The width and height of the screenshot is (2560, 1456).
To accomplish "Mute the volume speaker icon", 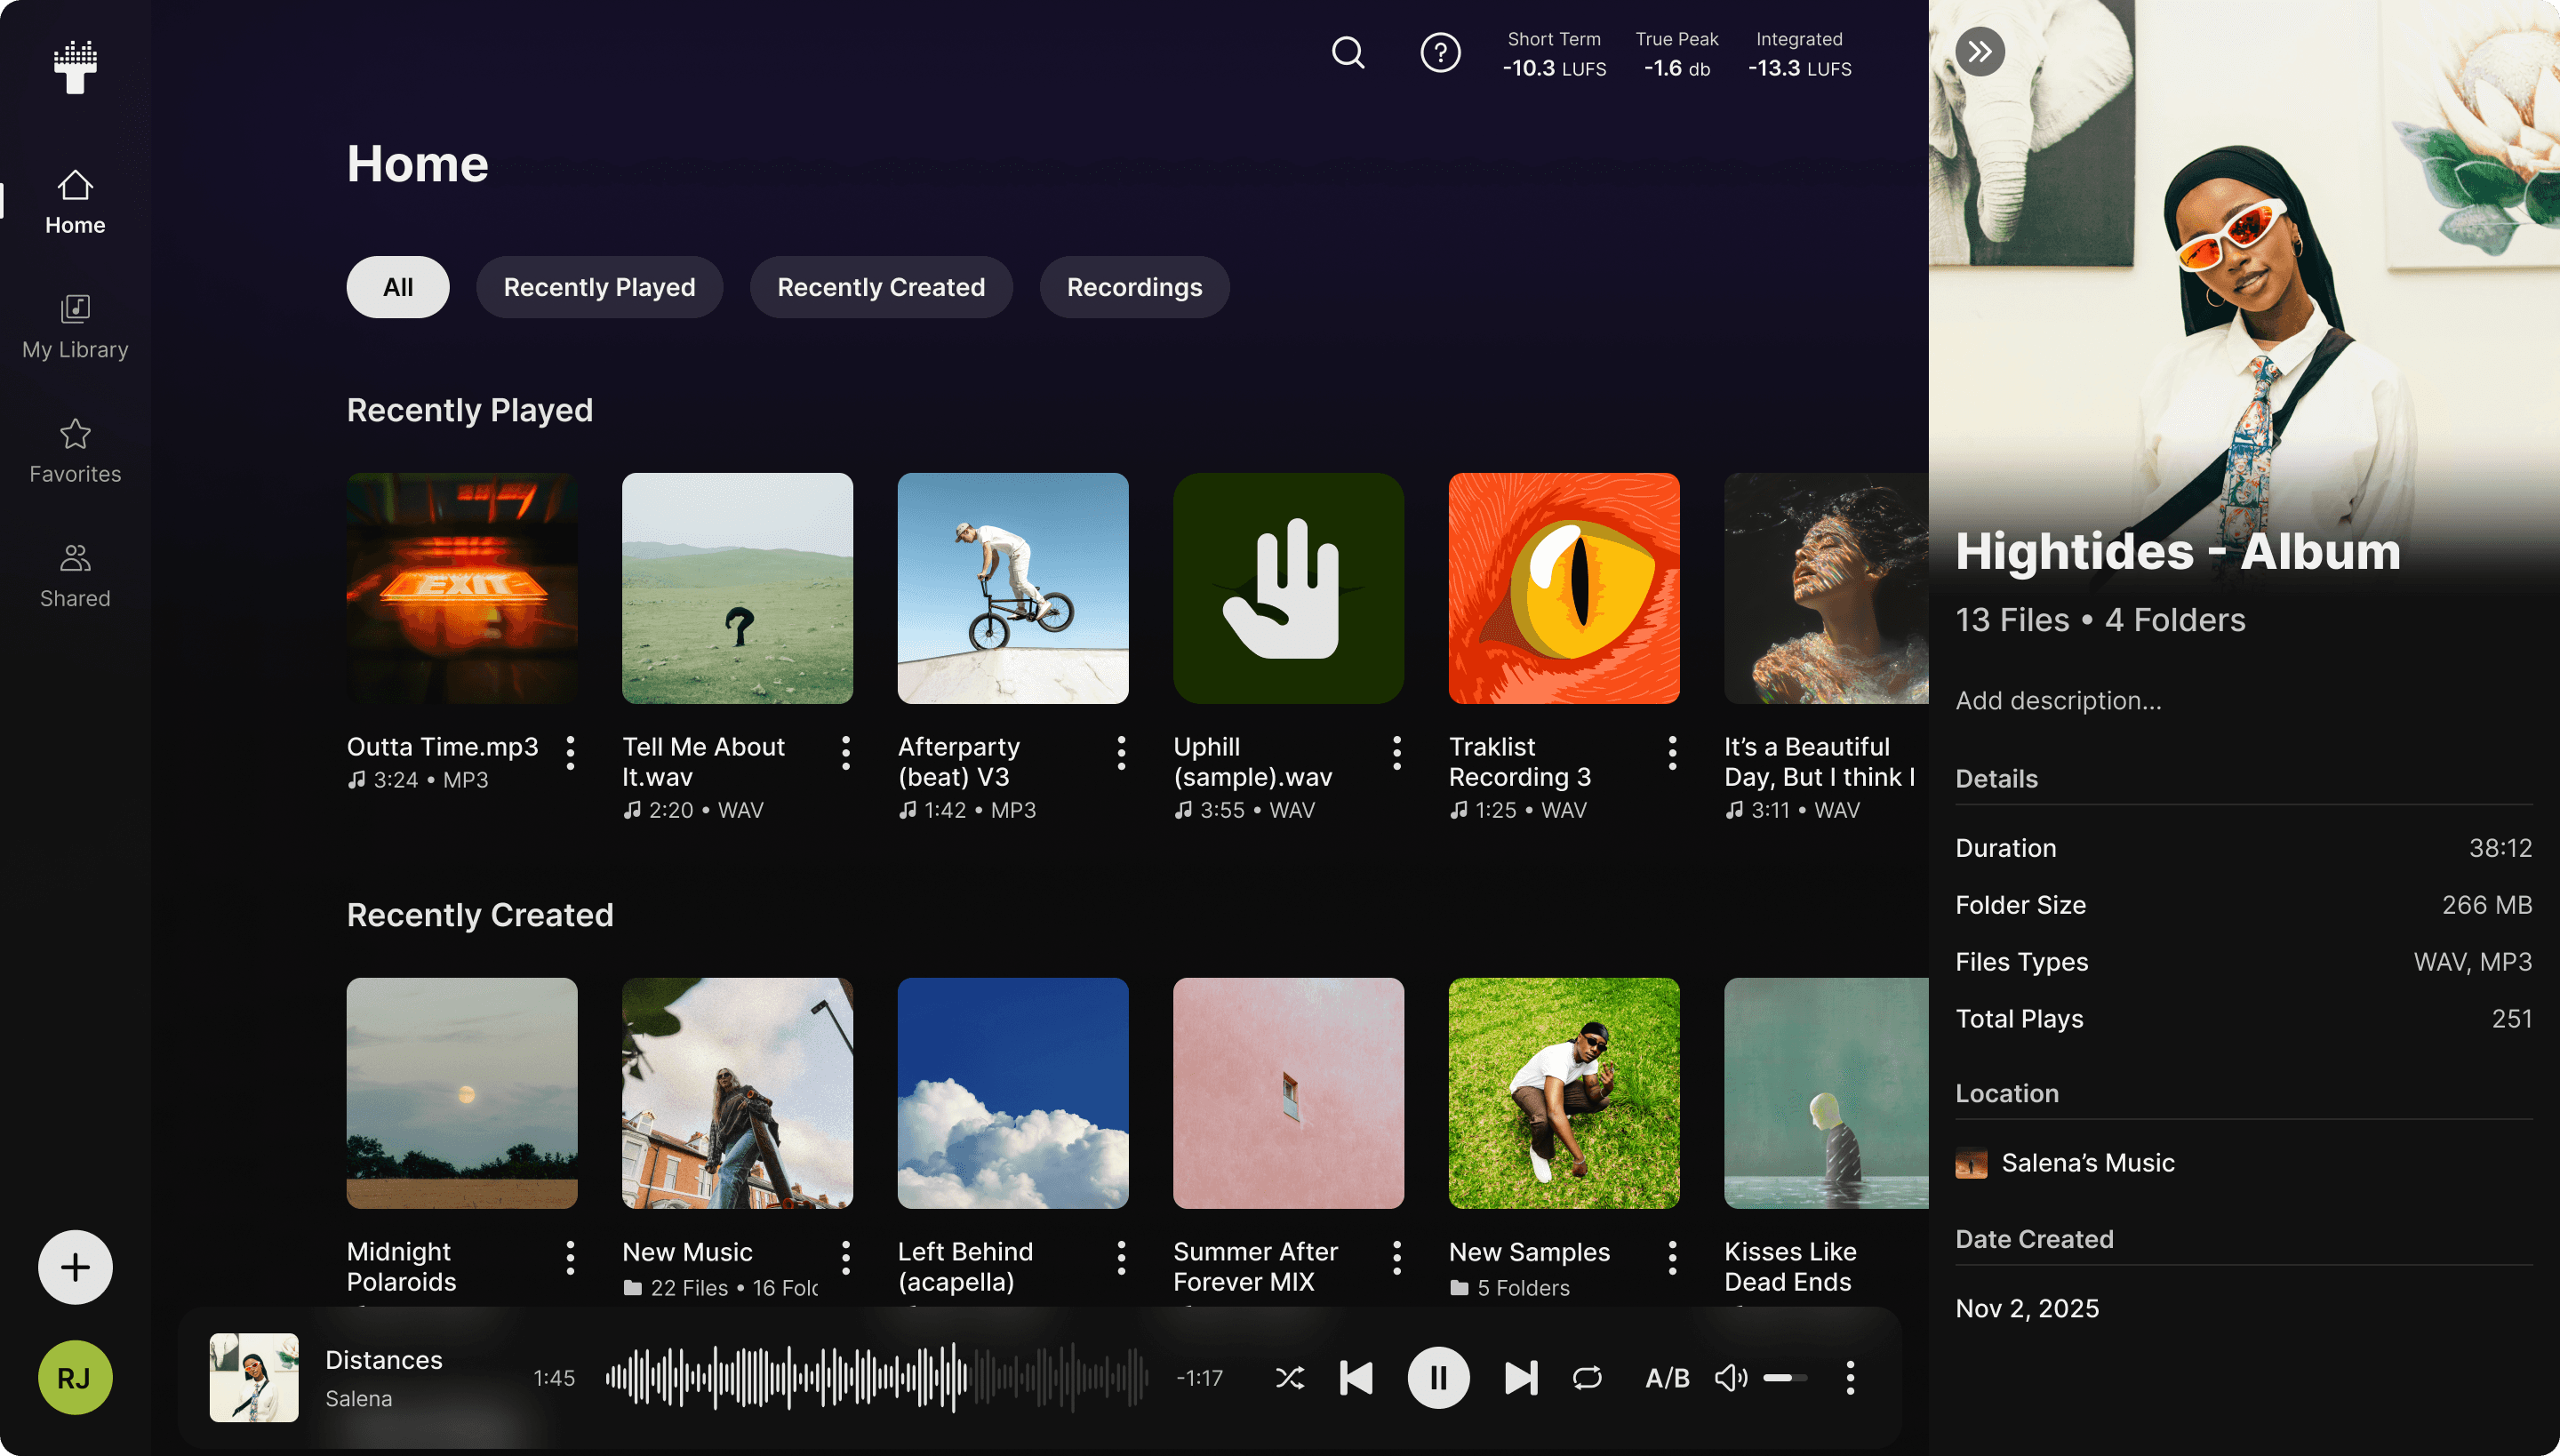I will click(1731, 1377).
